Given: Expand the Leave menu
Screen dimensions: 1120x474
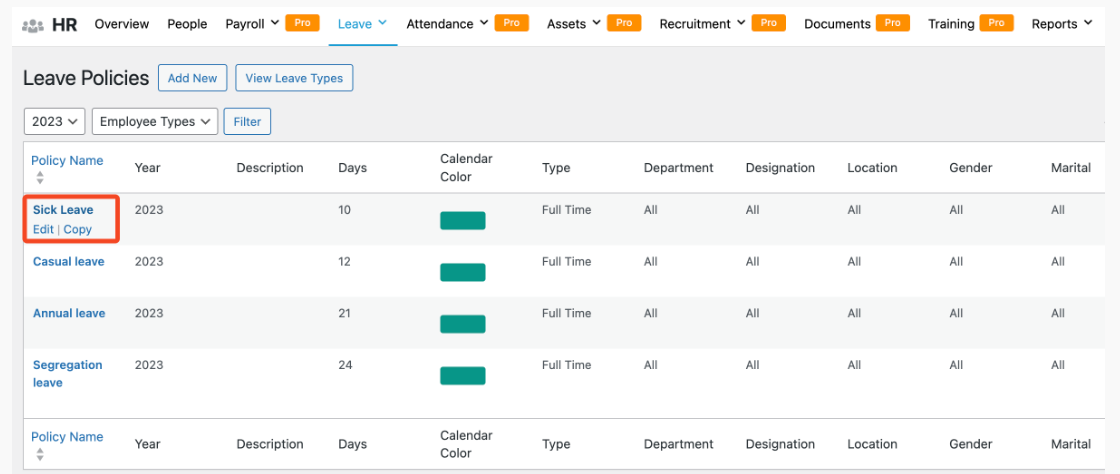Looking at the screenshot, I should 362,24.
